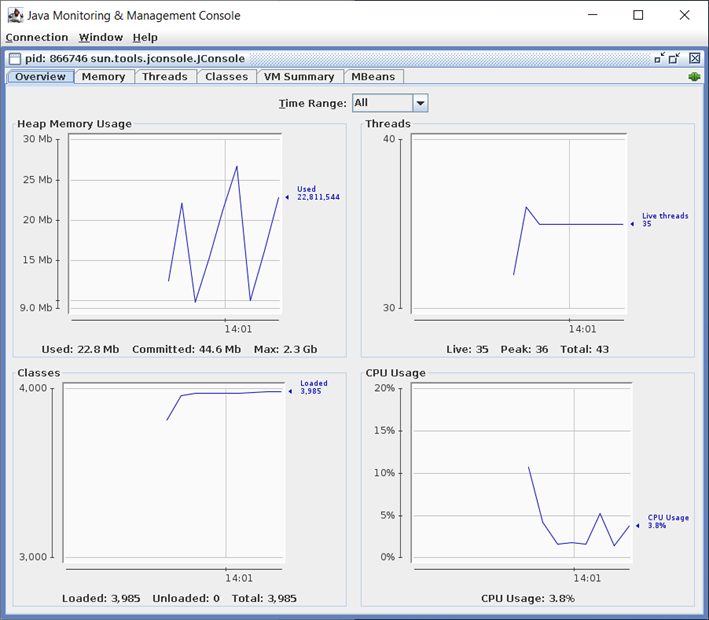The height and width of the screenshot is (620, 709).
Task: Switch to the Threads tab
Action: coord(164,77)
